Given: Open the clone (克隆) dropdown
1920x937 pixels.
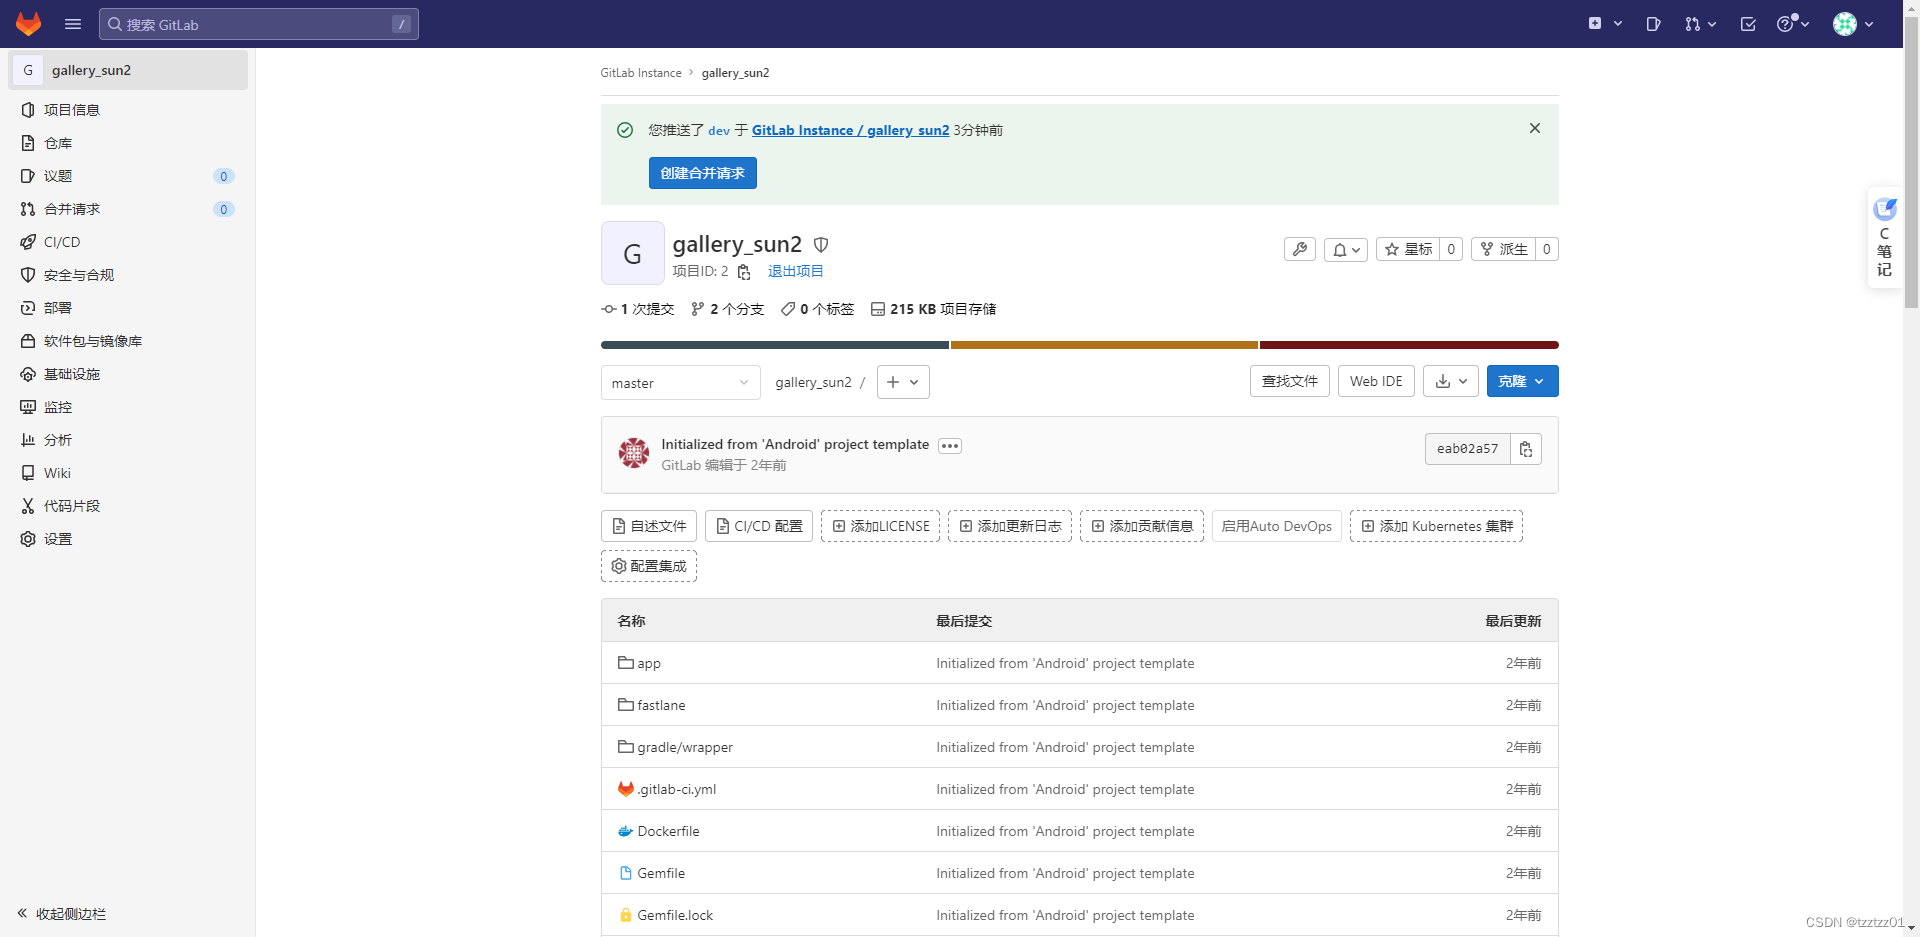Looking at the screenshot, I should [1522, 381].
